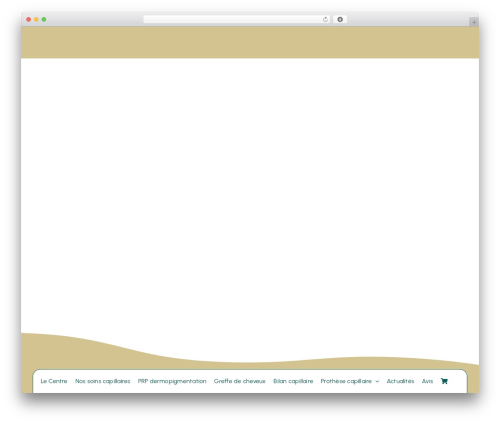Open the Prothèse capillaire menu item
Screen dimensions: 500x423
point(346,381)
